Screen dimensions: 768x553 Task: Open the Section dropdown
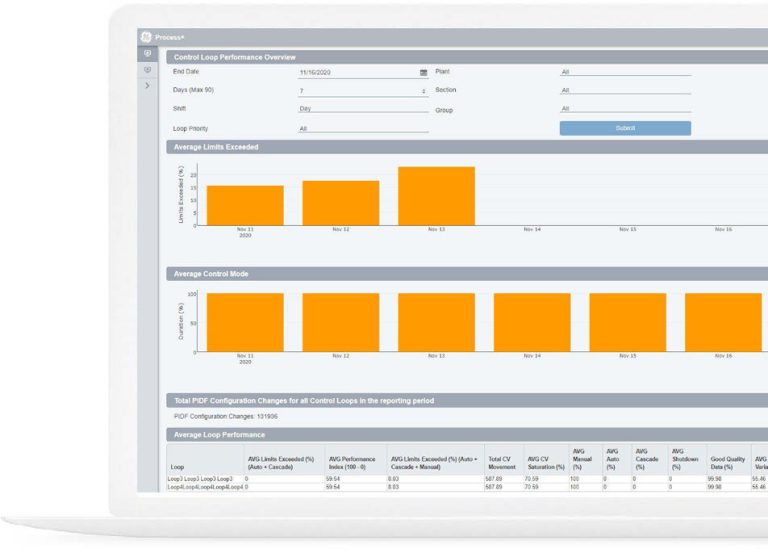625,90
